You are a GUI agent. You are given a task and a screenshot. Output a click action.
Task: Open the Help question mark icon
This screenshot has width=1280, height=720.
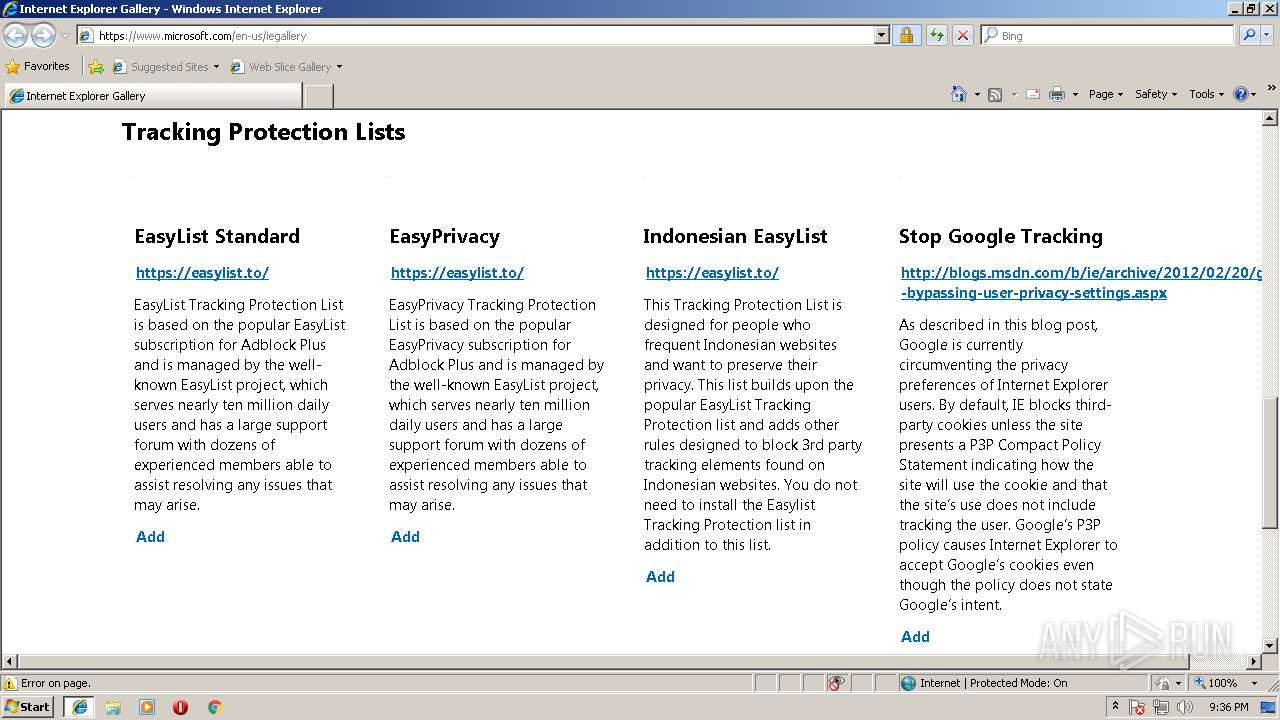1241,94
